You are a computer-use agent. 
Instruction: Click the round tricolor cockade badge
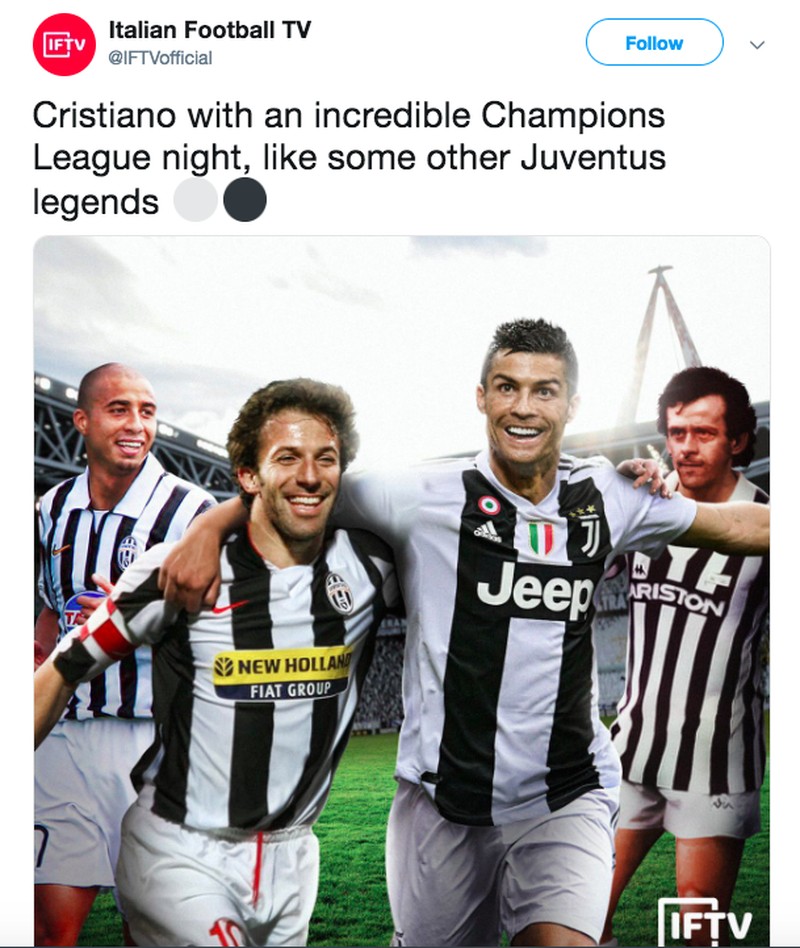point(489,505)
